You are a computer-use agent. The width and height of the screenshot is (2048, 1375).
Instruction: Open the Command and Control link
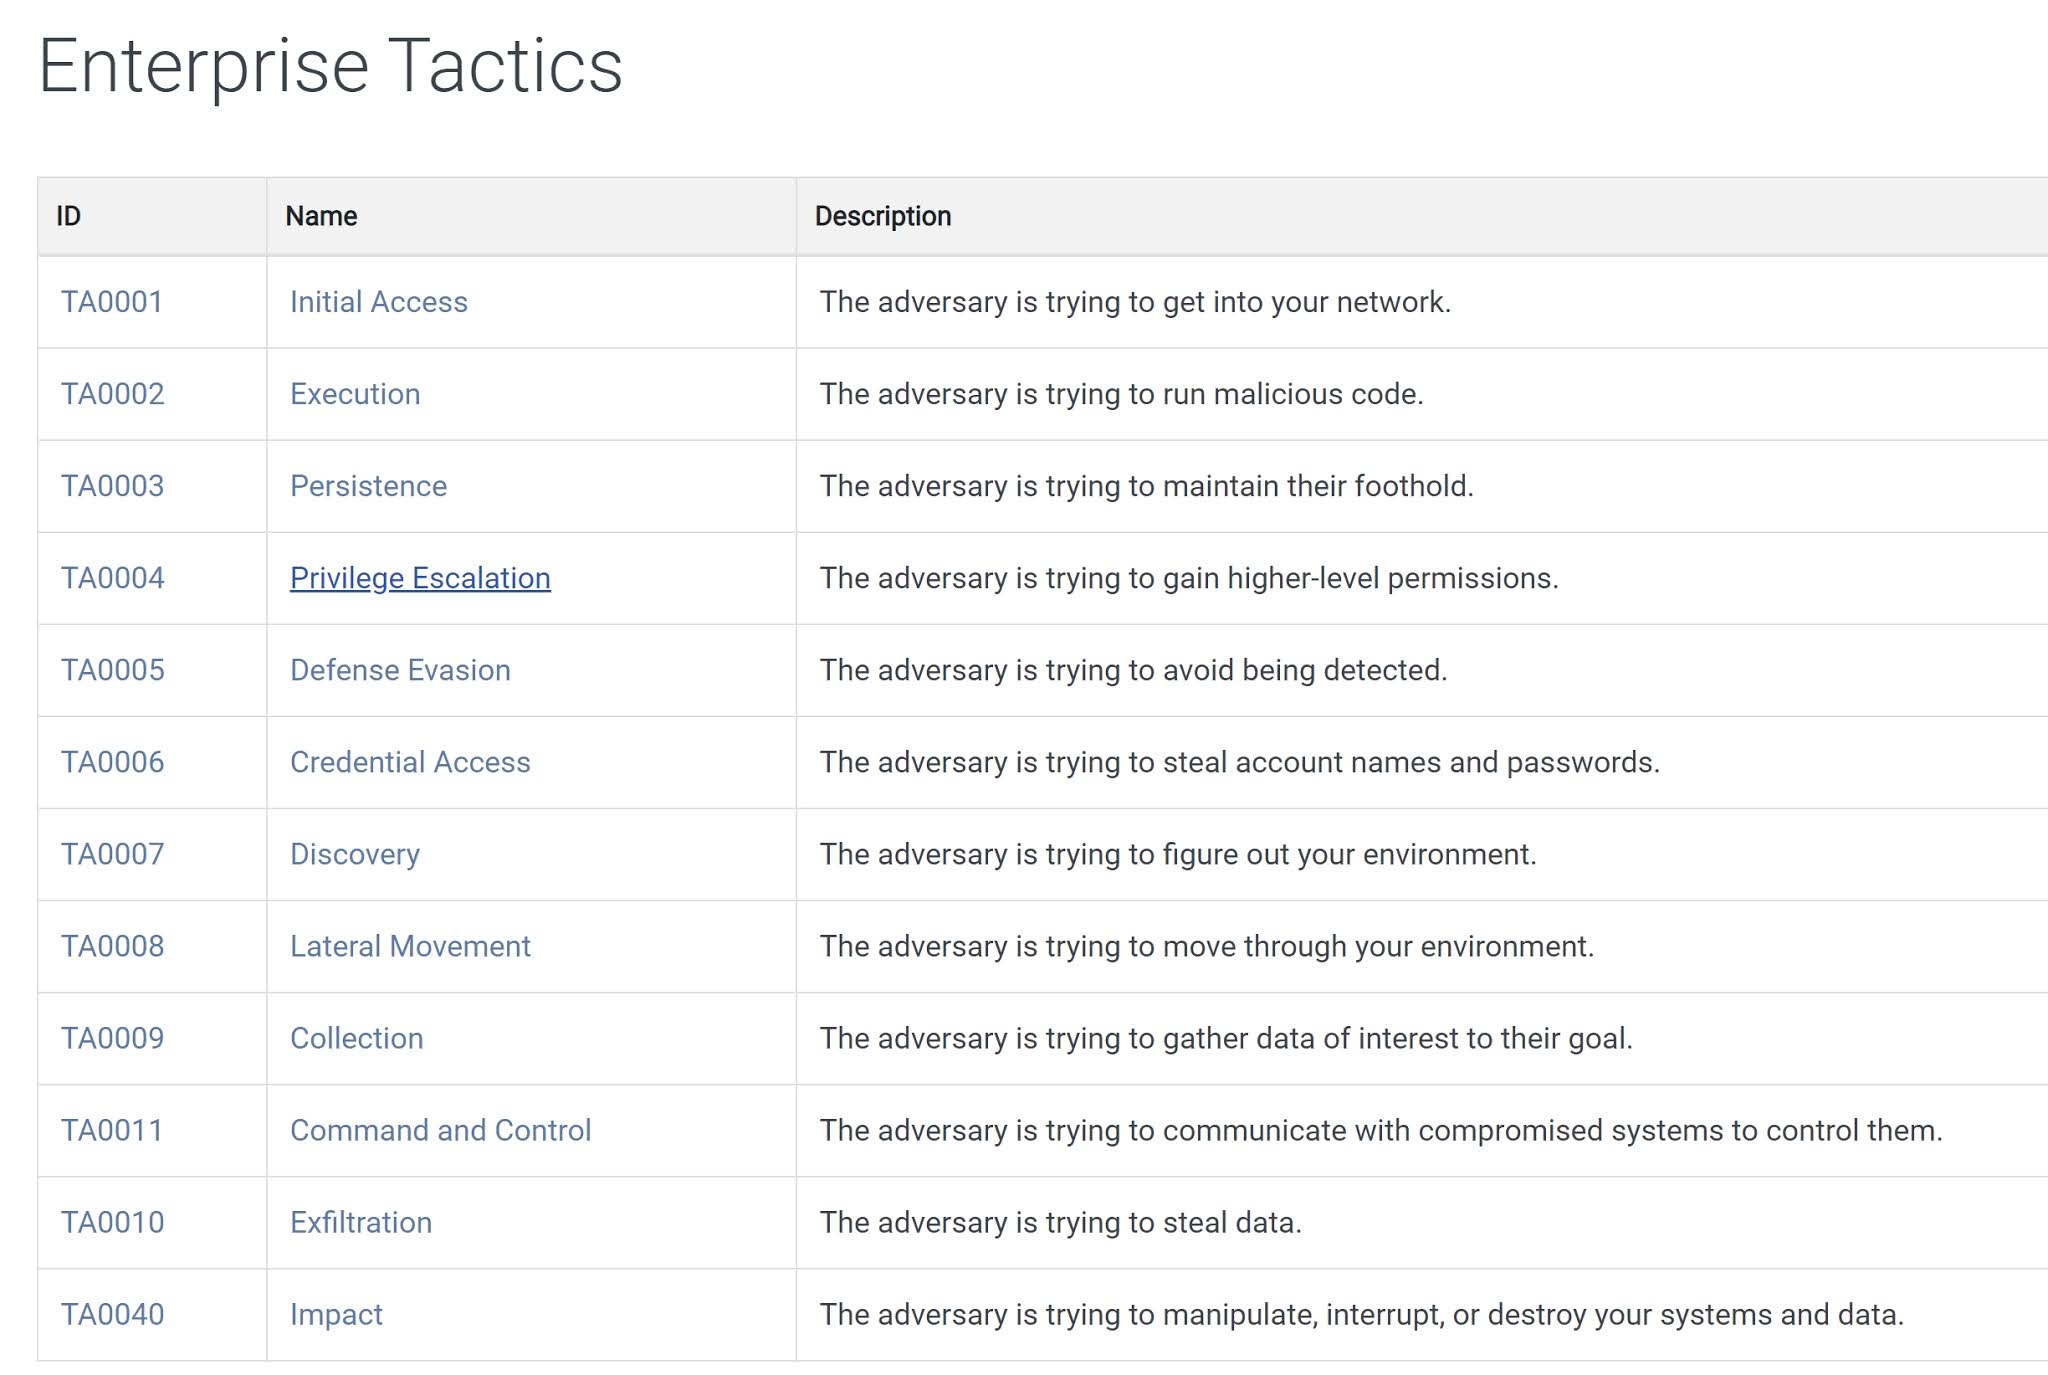coord(440,1130)
